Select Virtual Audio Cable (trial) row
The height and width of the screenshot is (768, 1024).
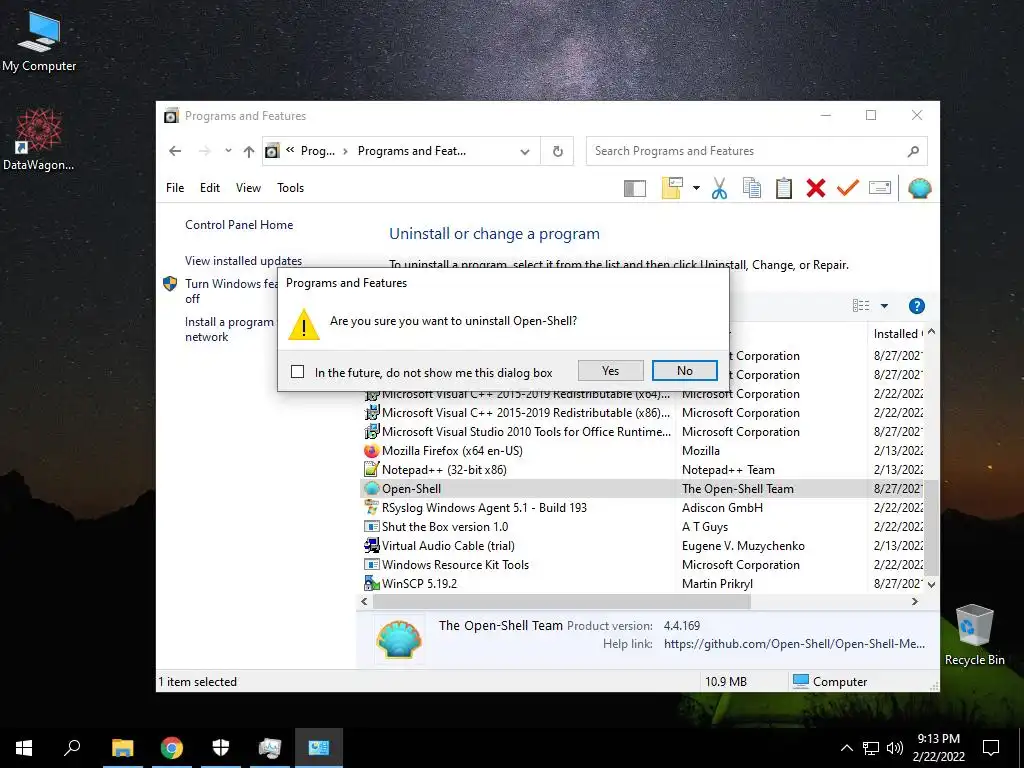click(643, 545)
